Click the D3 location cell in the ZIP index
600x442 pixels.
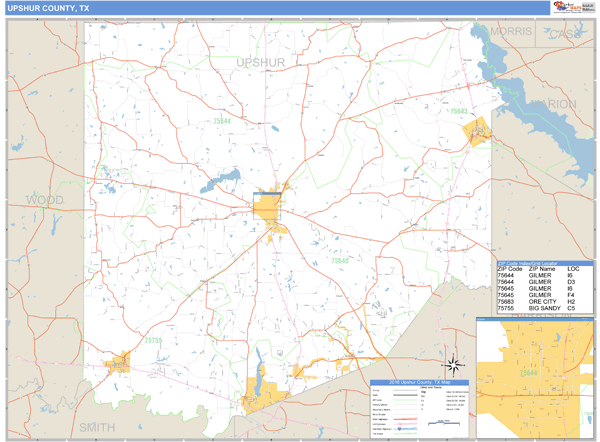coord(571,282)
